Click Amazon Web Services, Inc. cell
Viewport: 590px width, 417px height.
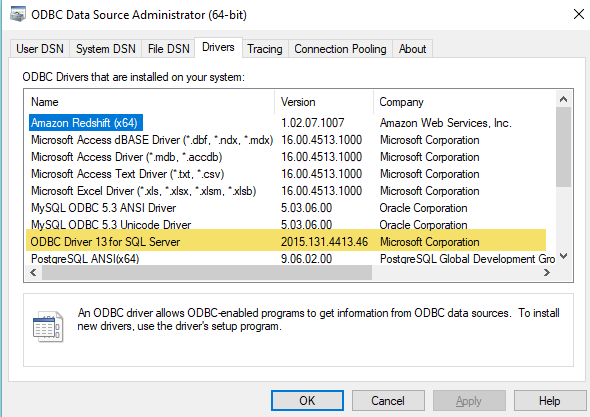(x=446, y=123)
